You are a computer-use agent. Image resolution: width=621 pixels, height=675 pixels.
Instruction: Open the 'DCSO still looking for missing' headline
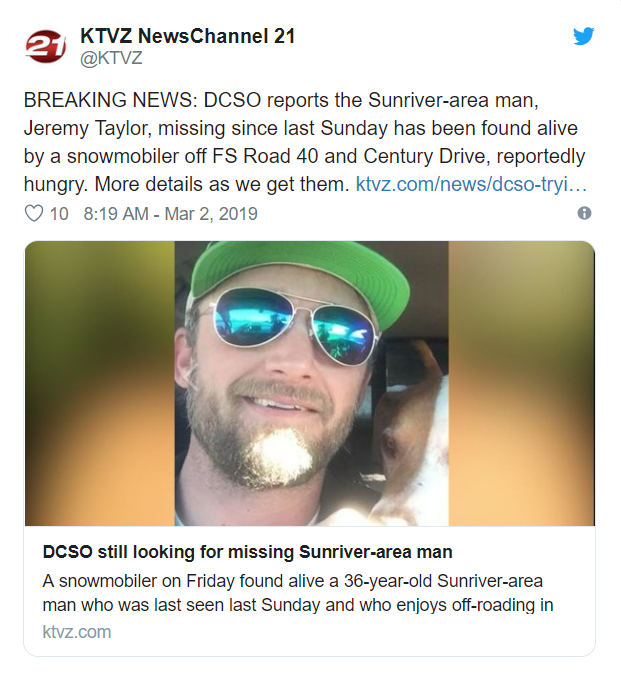(x=247, y=552)
